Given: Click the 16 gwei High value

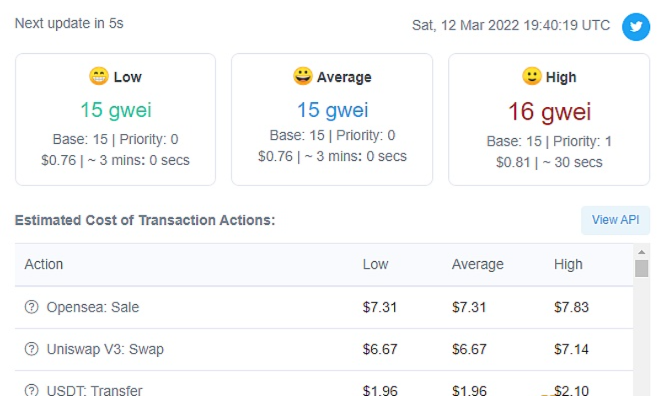Looking at the screenshot, I should [549, 112].
